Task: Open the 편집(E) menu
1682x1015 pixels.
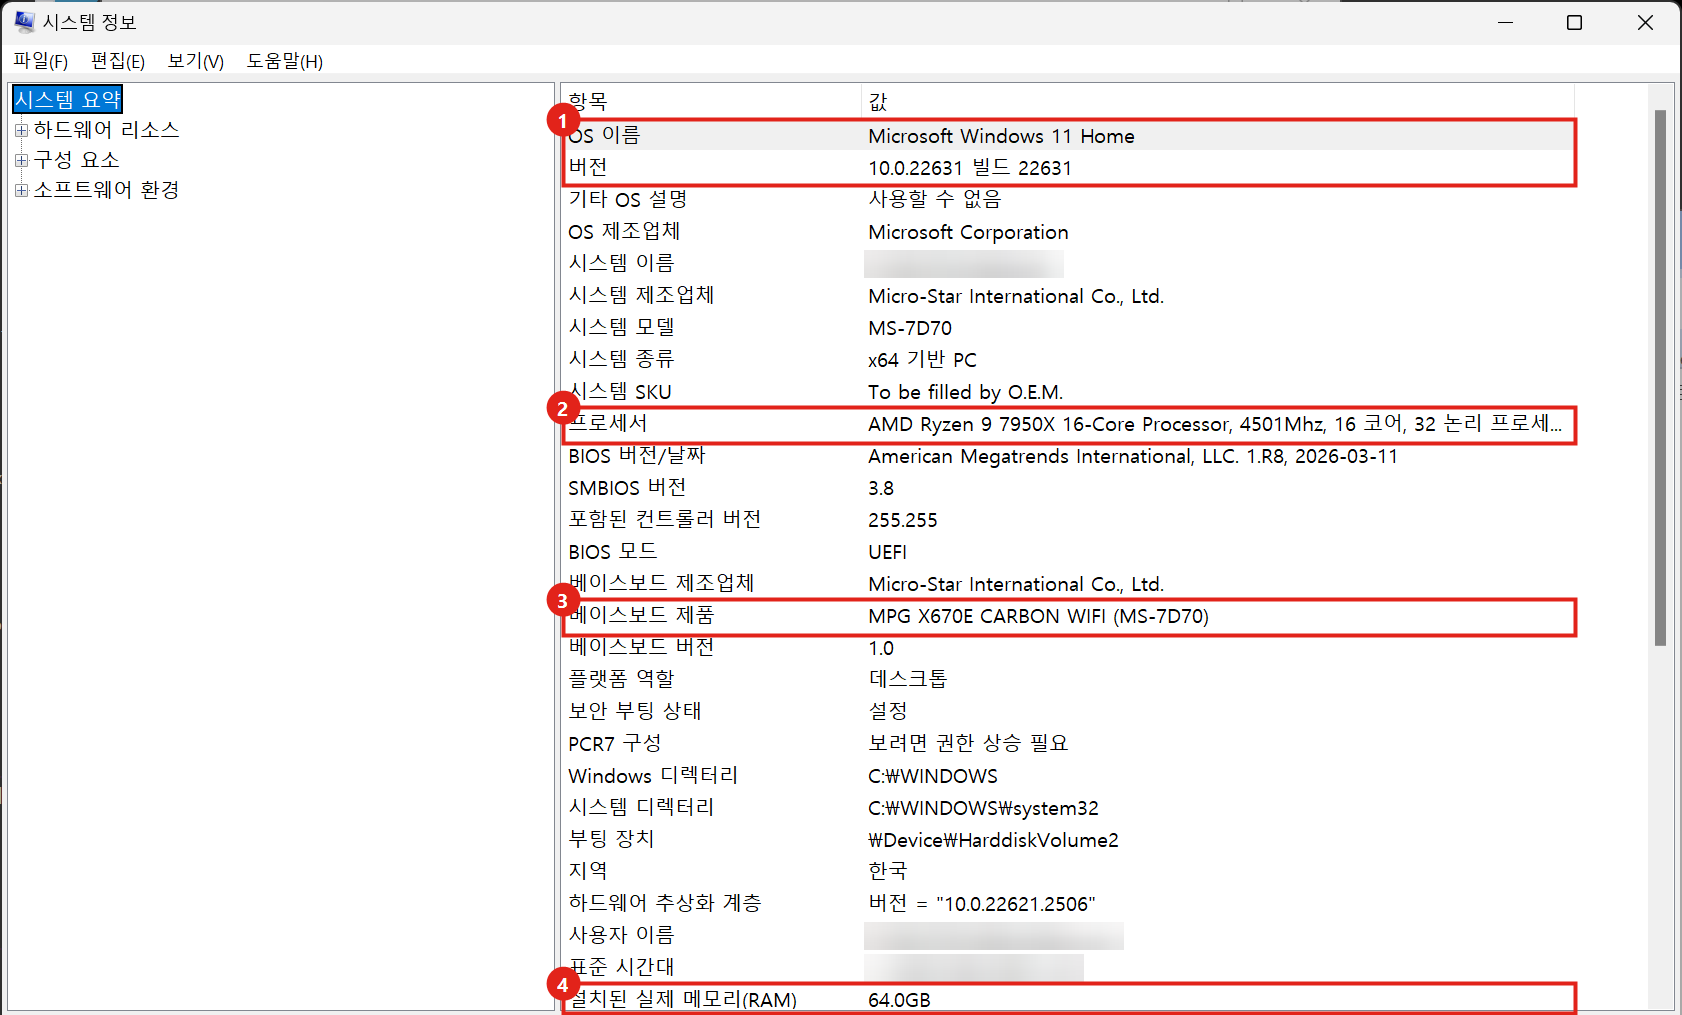Action: tap(118, 61)
